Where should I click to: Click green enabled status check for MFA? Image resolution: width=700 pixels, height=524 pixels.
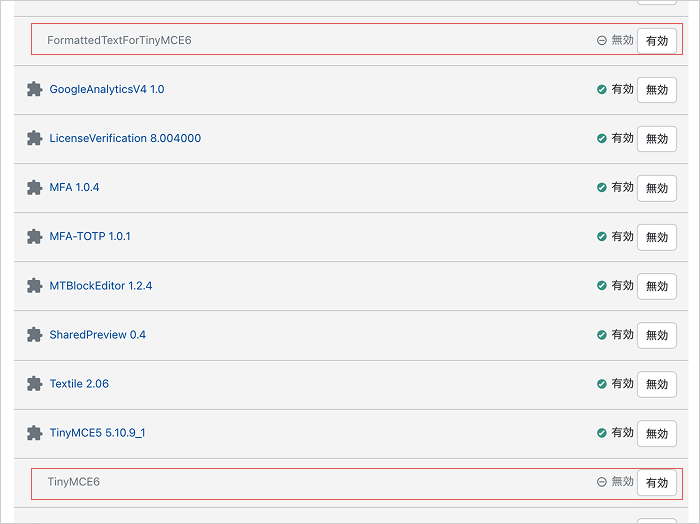pyautogui.click(x=601, y=187)
